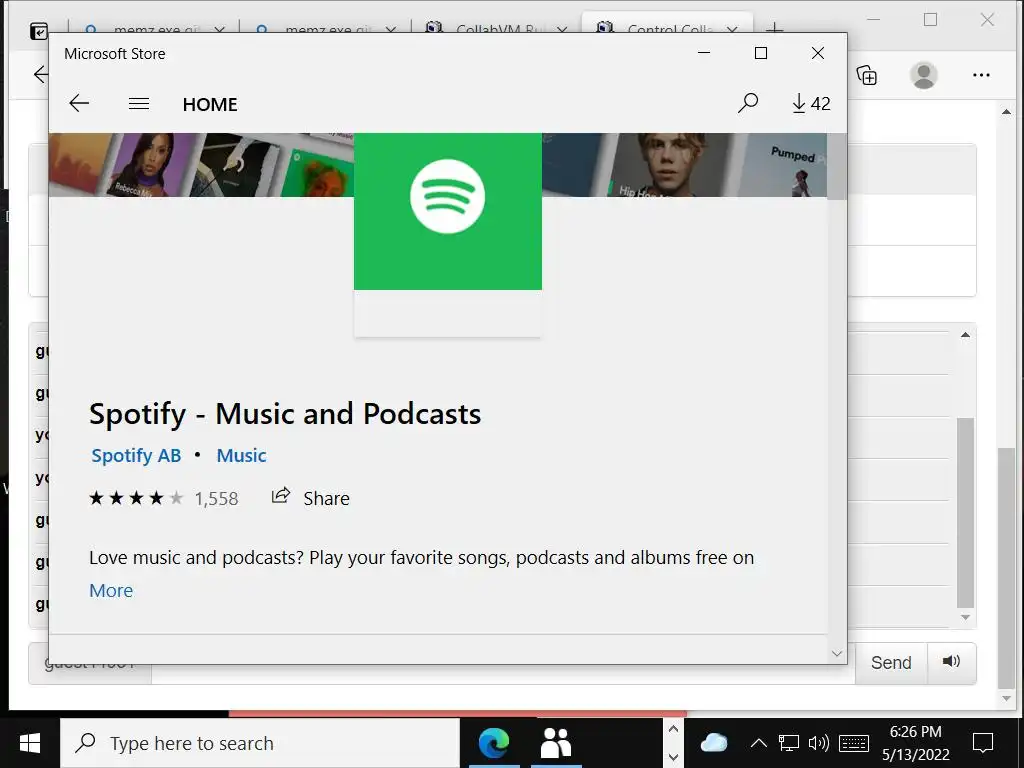Click the four-star rating display

(x=136, y=498)
